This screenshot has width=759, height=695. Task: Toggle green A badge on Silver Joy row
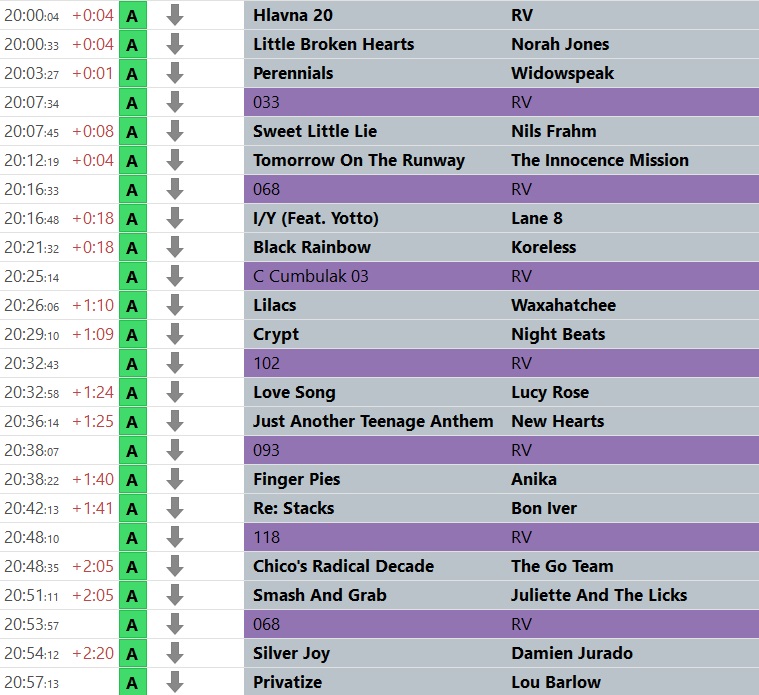[x=133, y=654]
